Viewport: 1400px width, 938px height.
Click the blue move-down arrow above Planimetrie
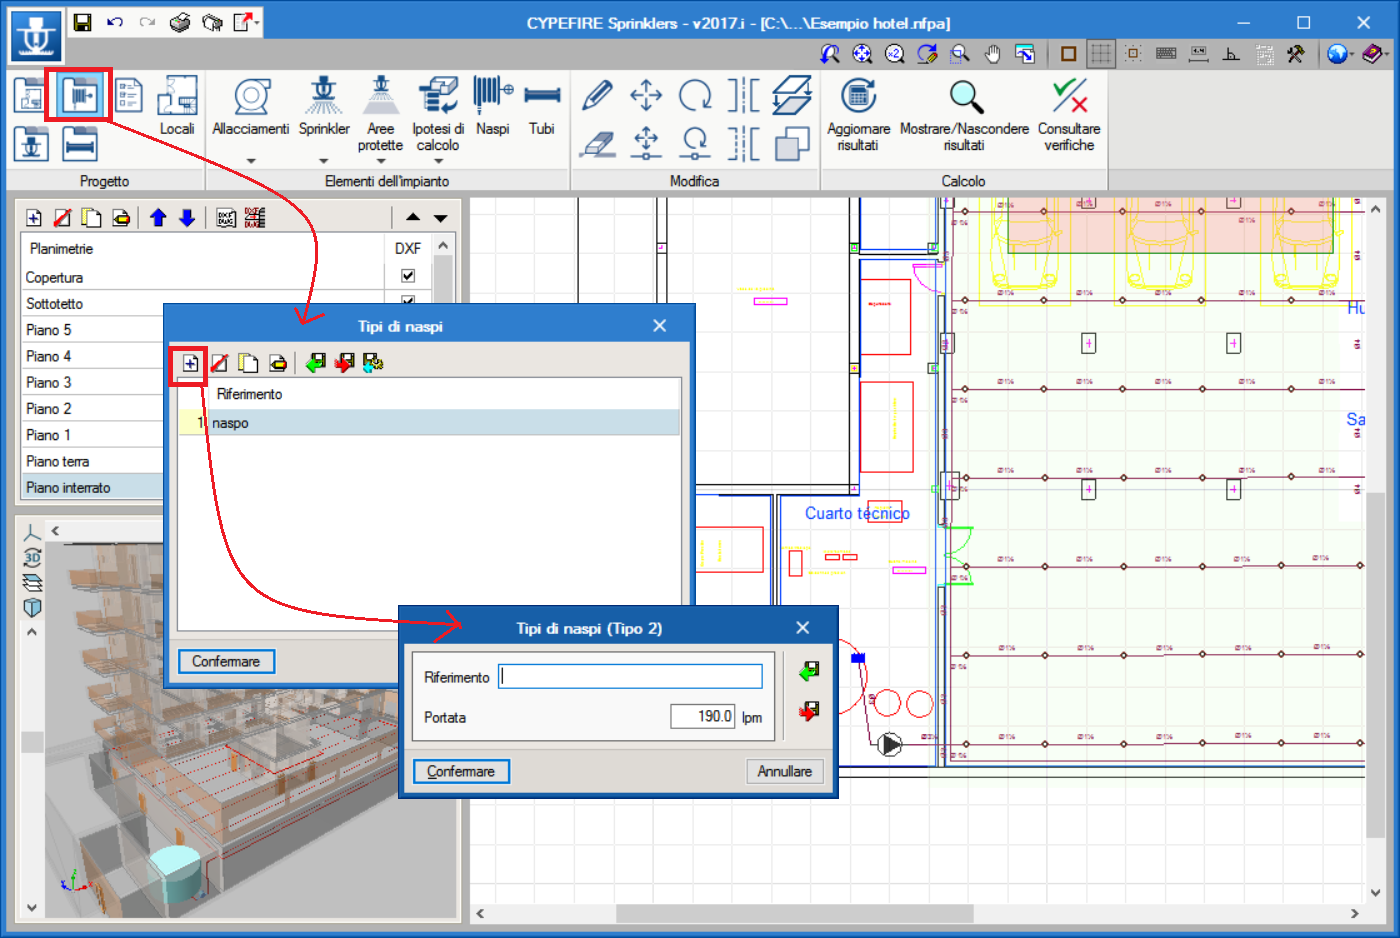click(187, 218)
